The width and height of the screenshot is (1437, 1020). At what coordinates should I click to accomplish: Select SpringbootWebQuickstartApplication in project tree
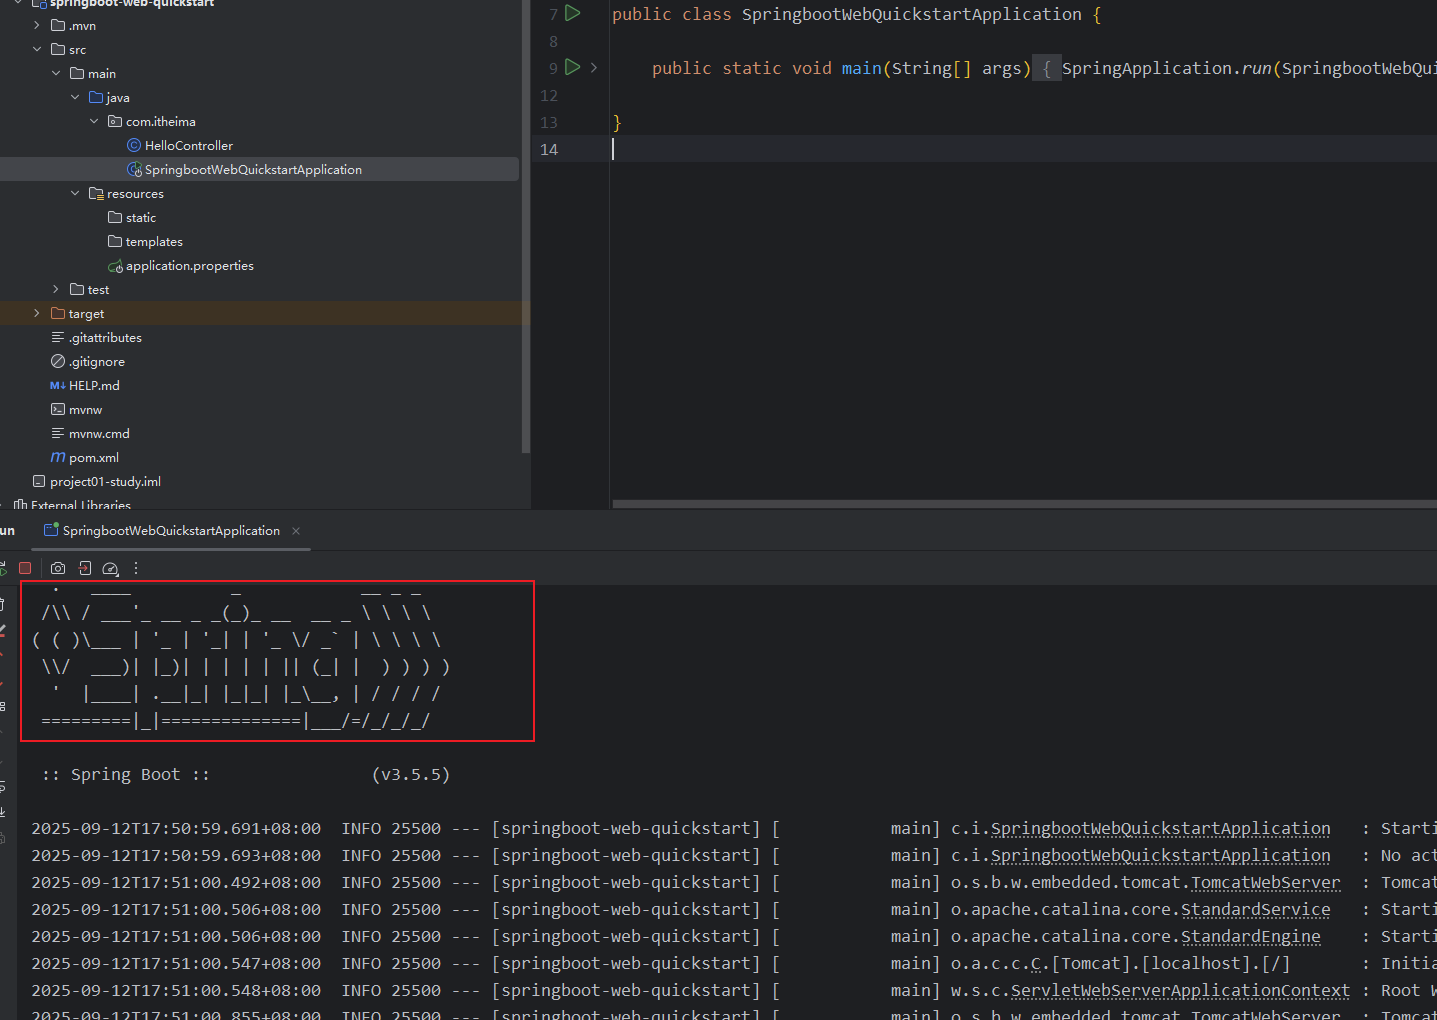pyautogui.click(x=253, y=169)
